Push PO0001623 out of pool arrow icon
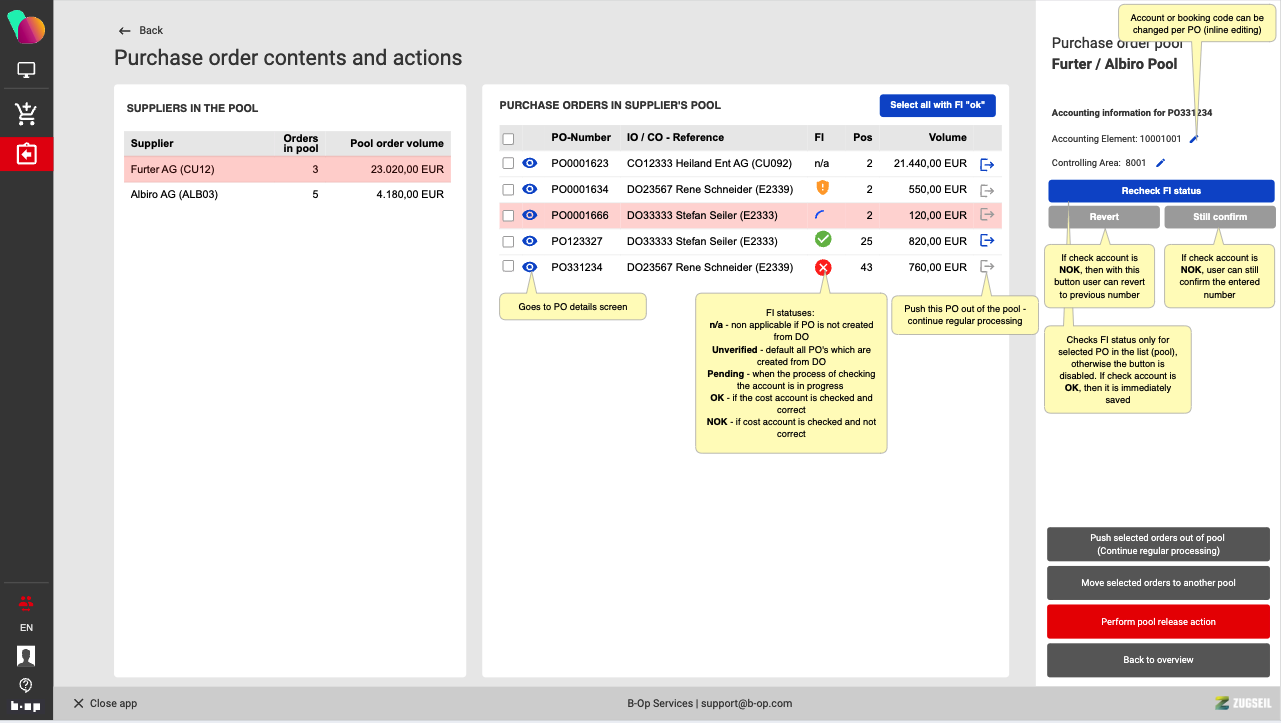Screen dimensions: 1281x723 987,164
